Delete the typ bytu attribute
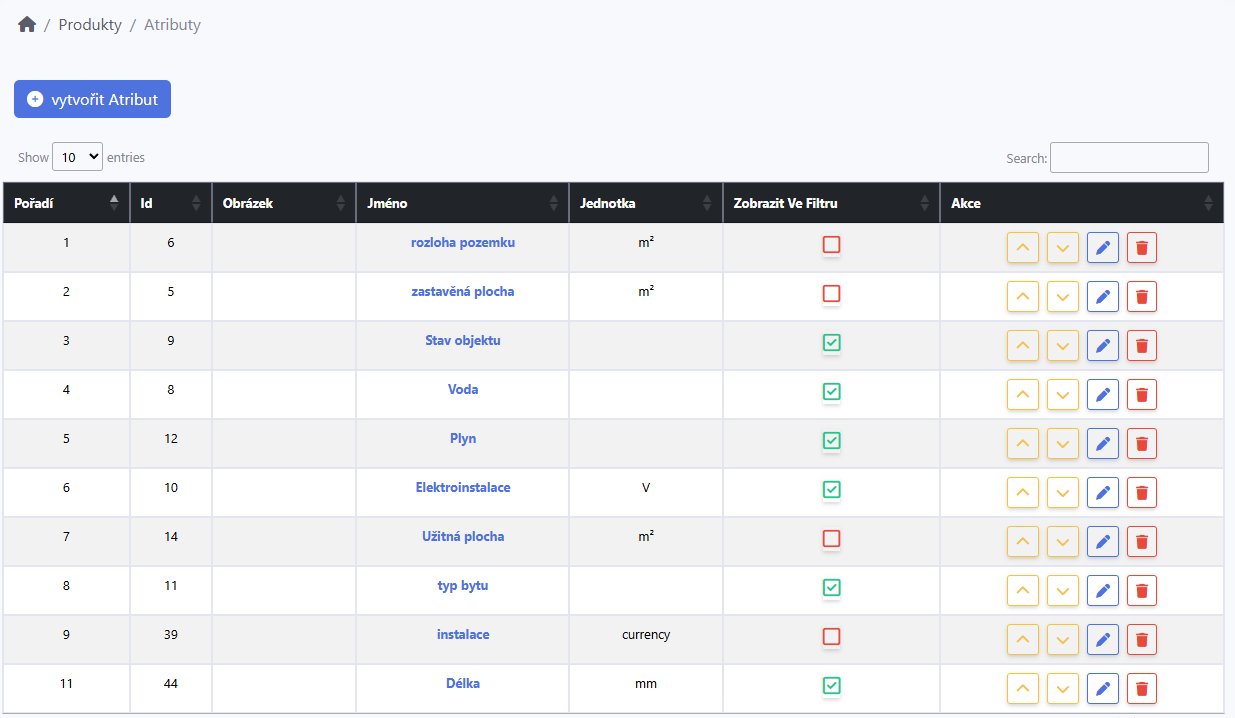1235x718 pixels. pyautogui.click(x=1141, y=590)
